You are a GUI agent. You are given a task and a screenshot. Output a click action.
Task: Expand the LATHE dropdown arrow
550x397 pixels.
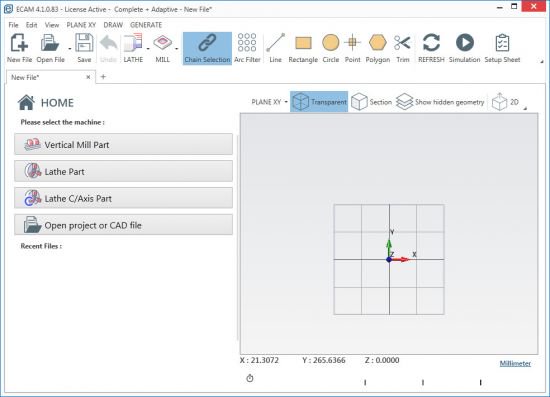pos(148,49)
